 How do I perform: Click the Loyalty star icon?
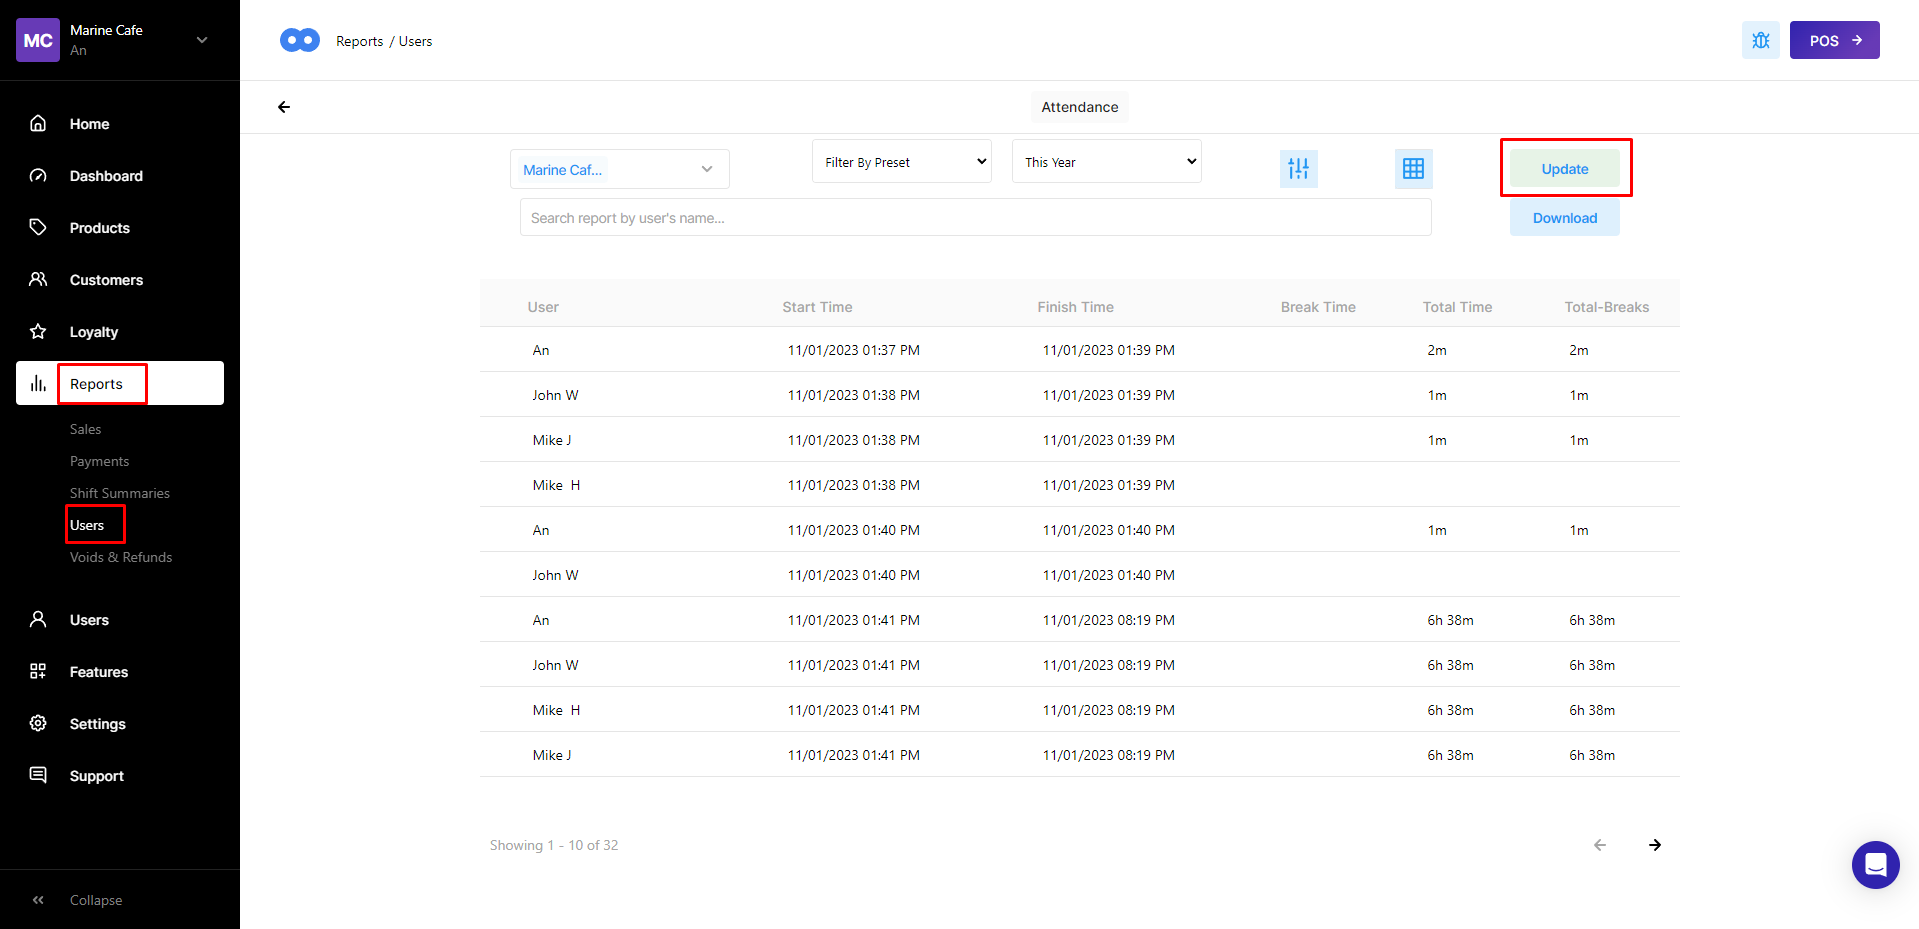coord(38,331)
